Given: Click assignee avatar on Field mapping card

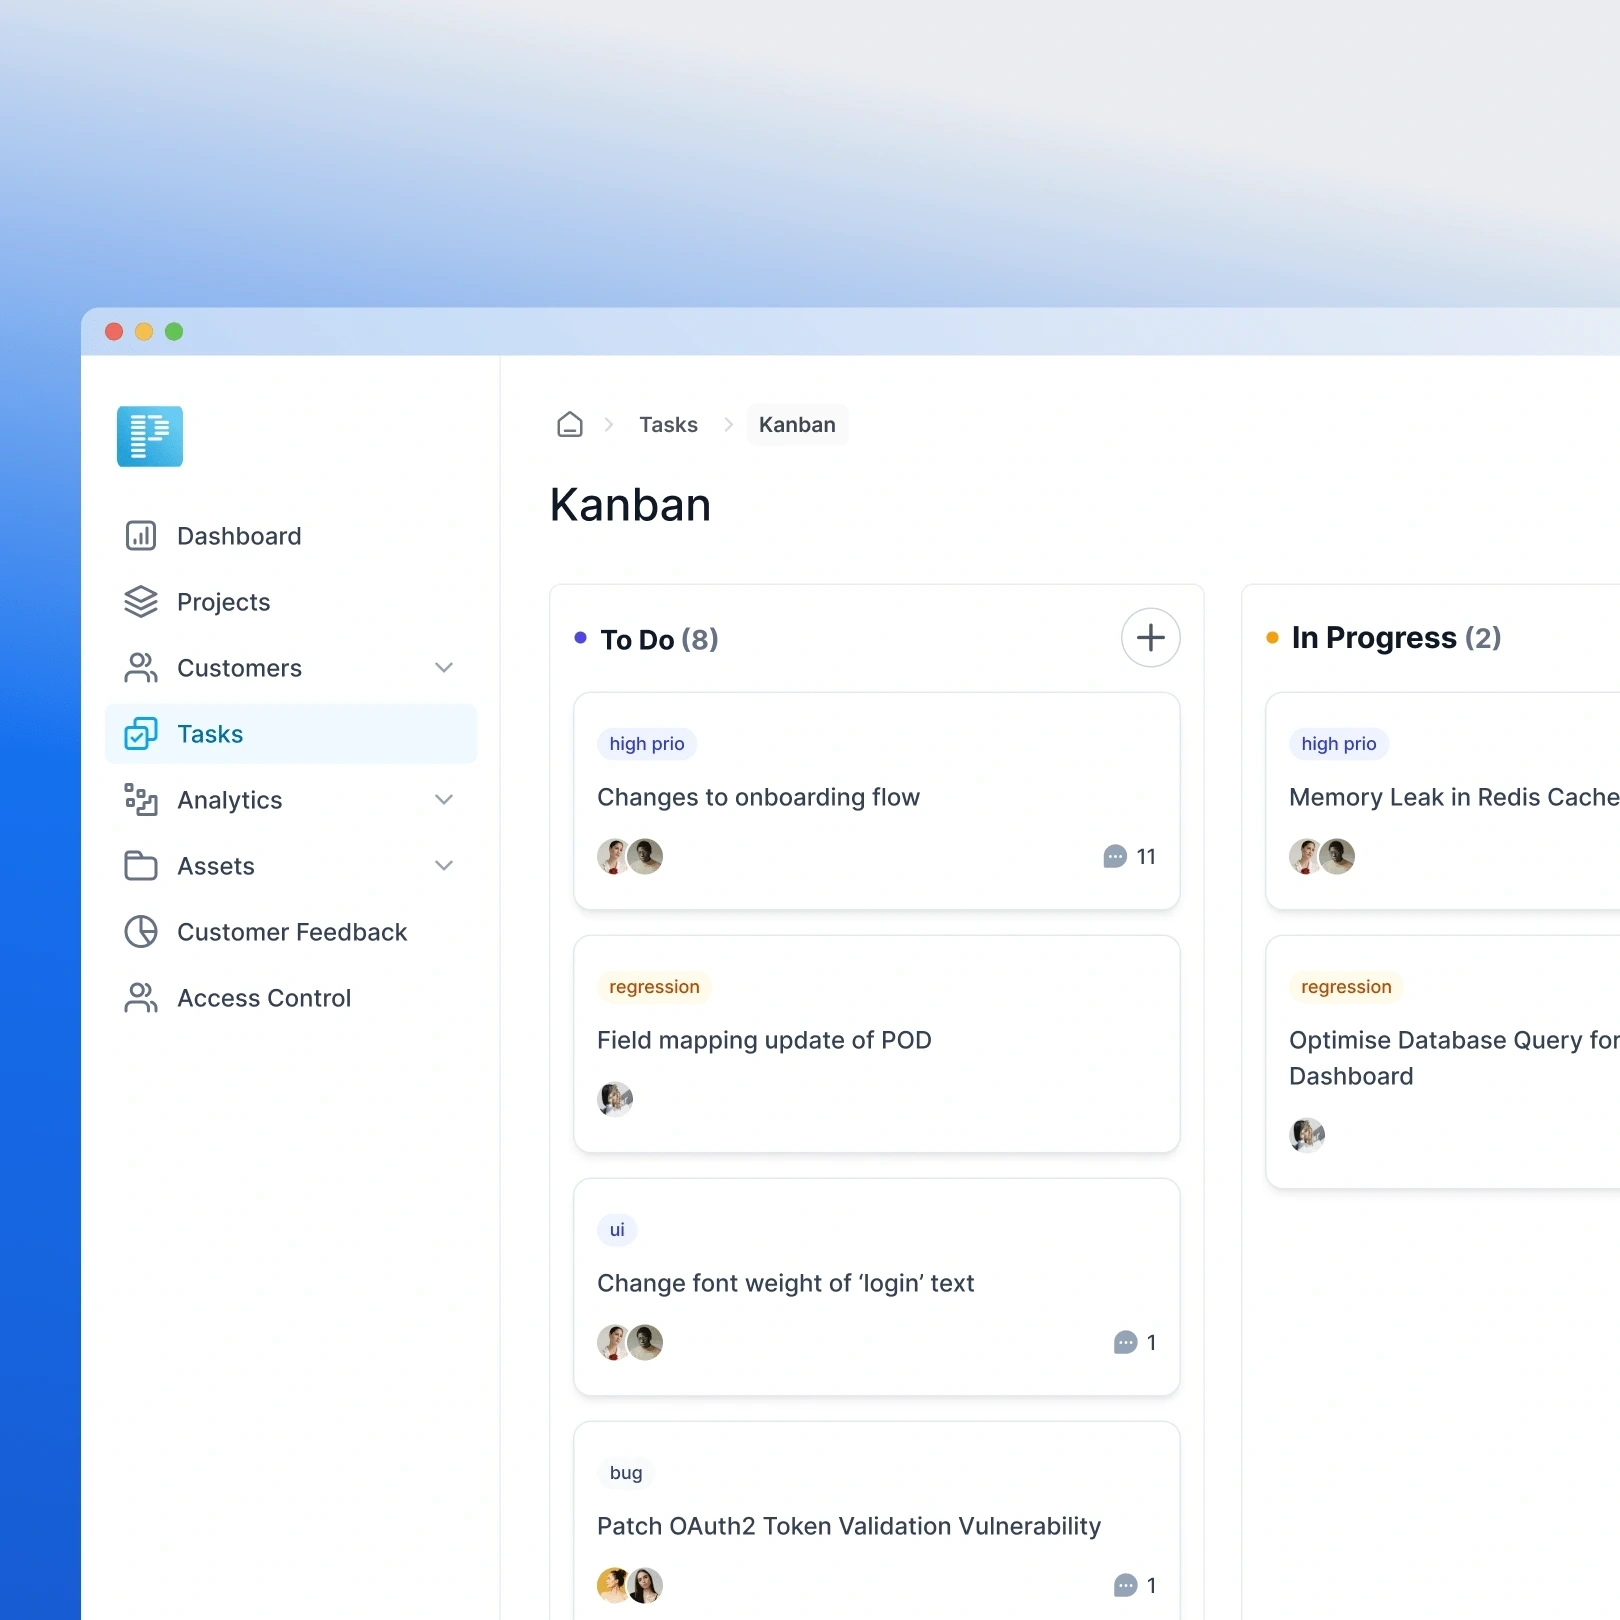Looking at the screenshot, I should [x=615, y=1100].
